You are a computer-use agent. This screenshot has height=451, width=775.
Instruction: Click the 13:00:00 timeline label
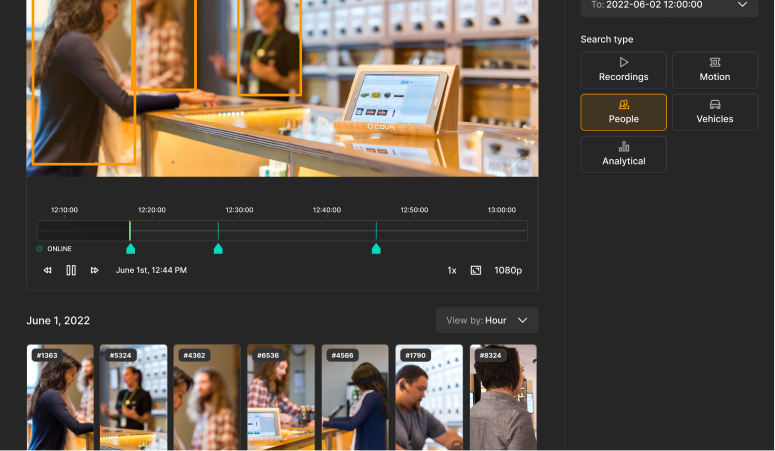(502, 210)
